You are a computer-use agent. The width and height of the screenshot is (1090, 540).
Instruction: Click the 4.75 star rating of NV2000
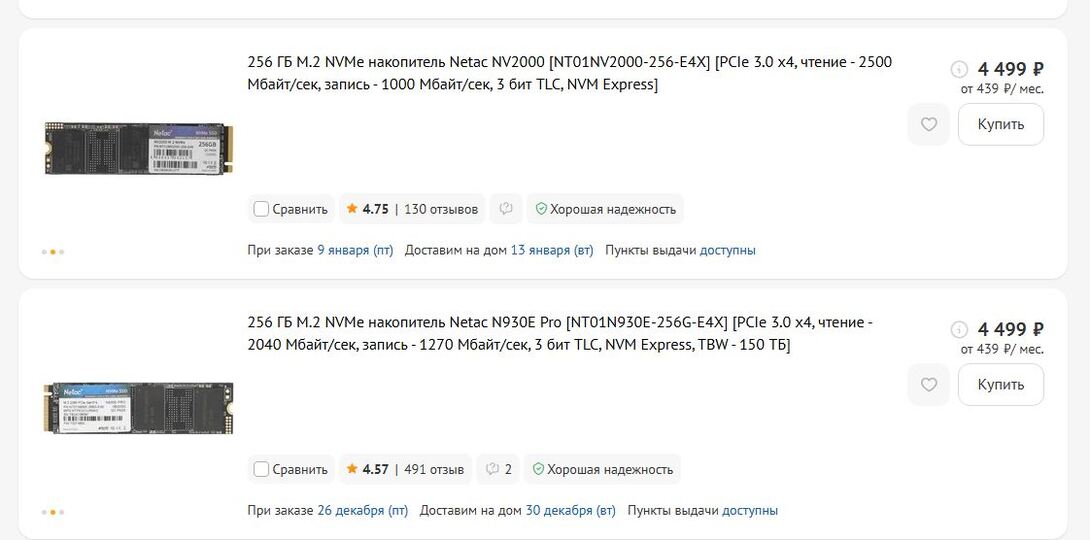point(367,209)
